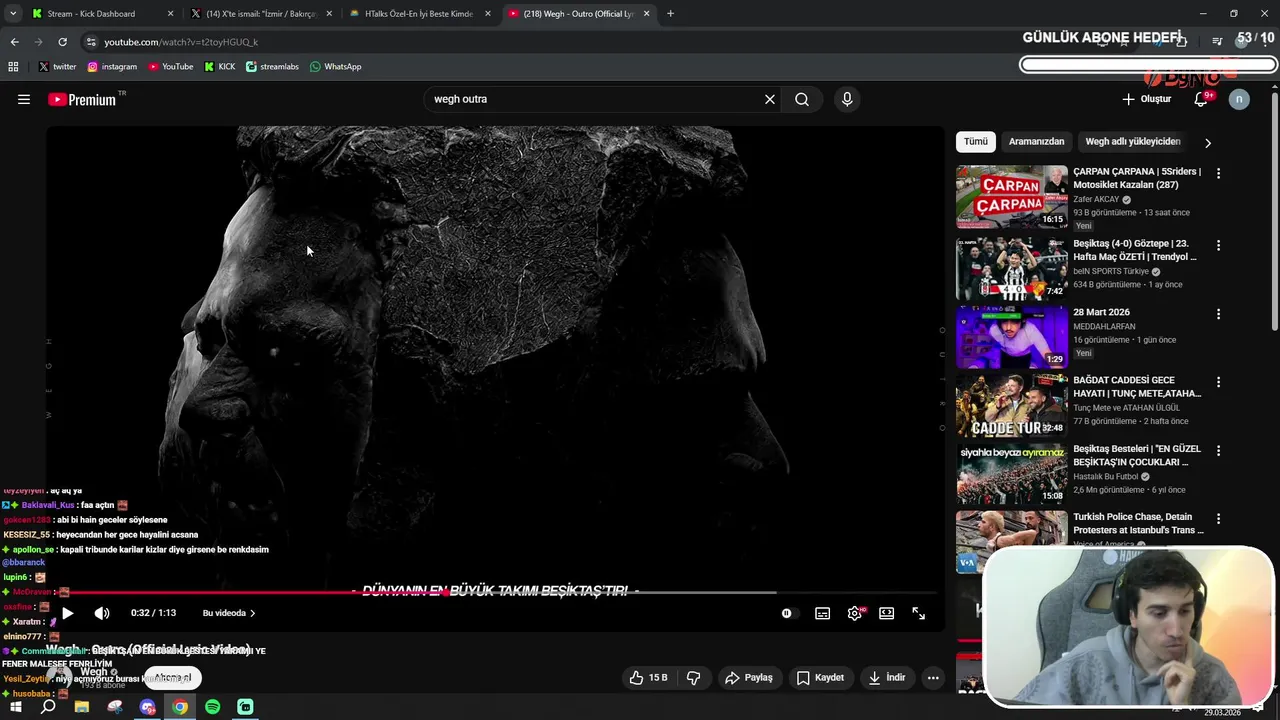Viewport: 1280px width, 720px height.
Task: Open Beşiktaş Besteleri video title
Action: pos(1137,455)
